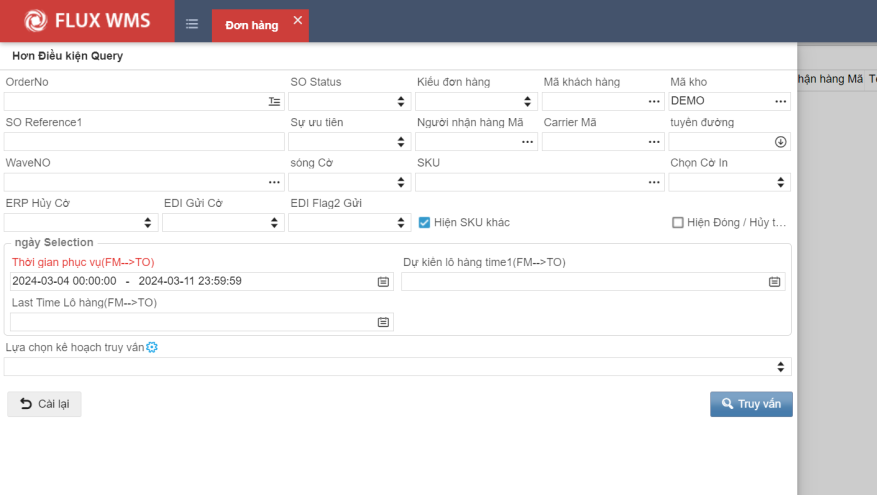Click tuyến đường download arrow icon
This screenshot has width=877, height=495.
point(780,142)
